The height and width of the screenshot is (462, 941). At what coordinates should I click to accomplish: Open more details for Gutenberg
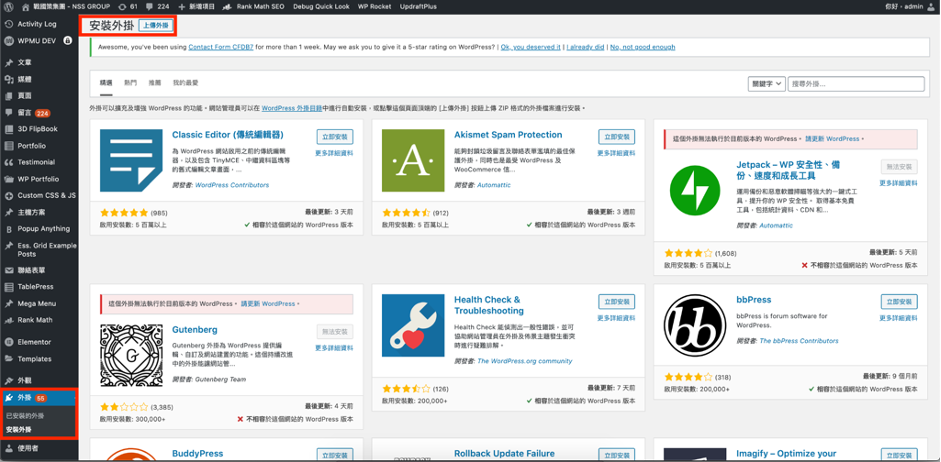pyautogui.click(x=334, y=348)
